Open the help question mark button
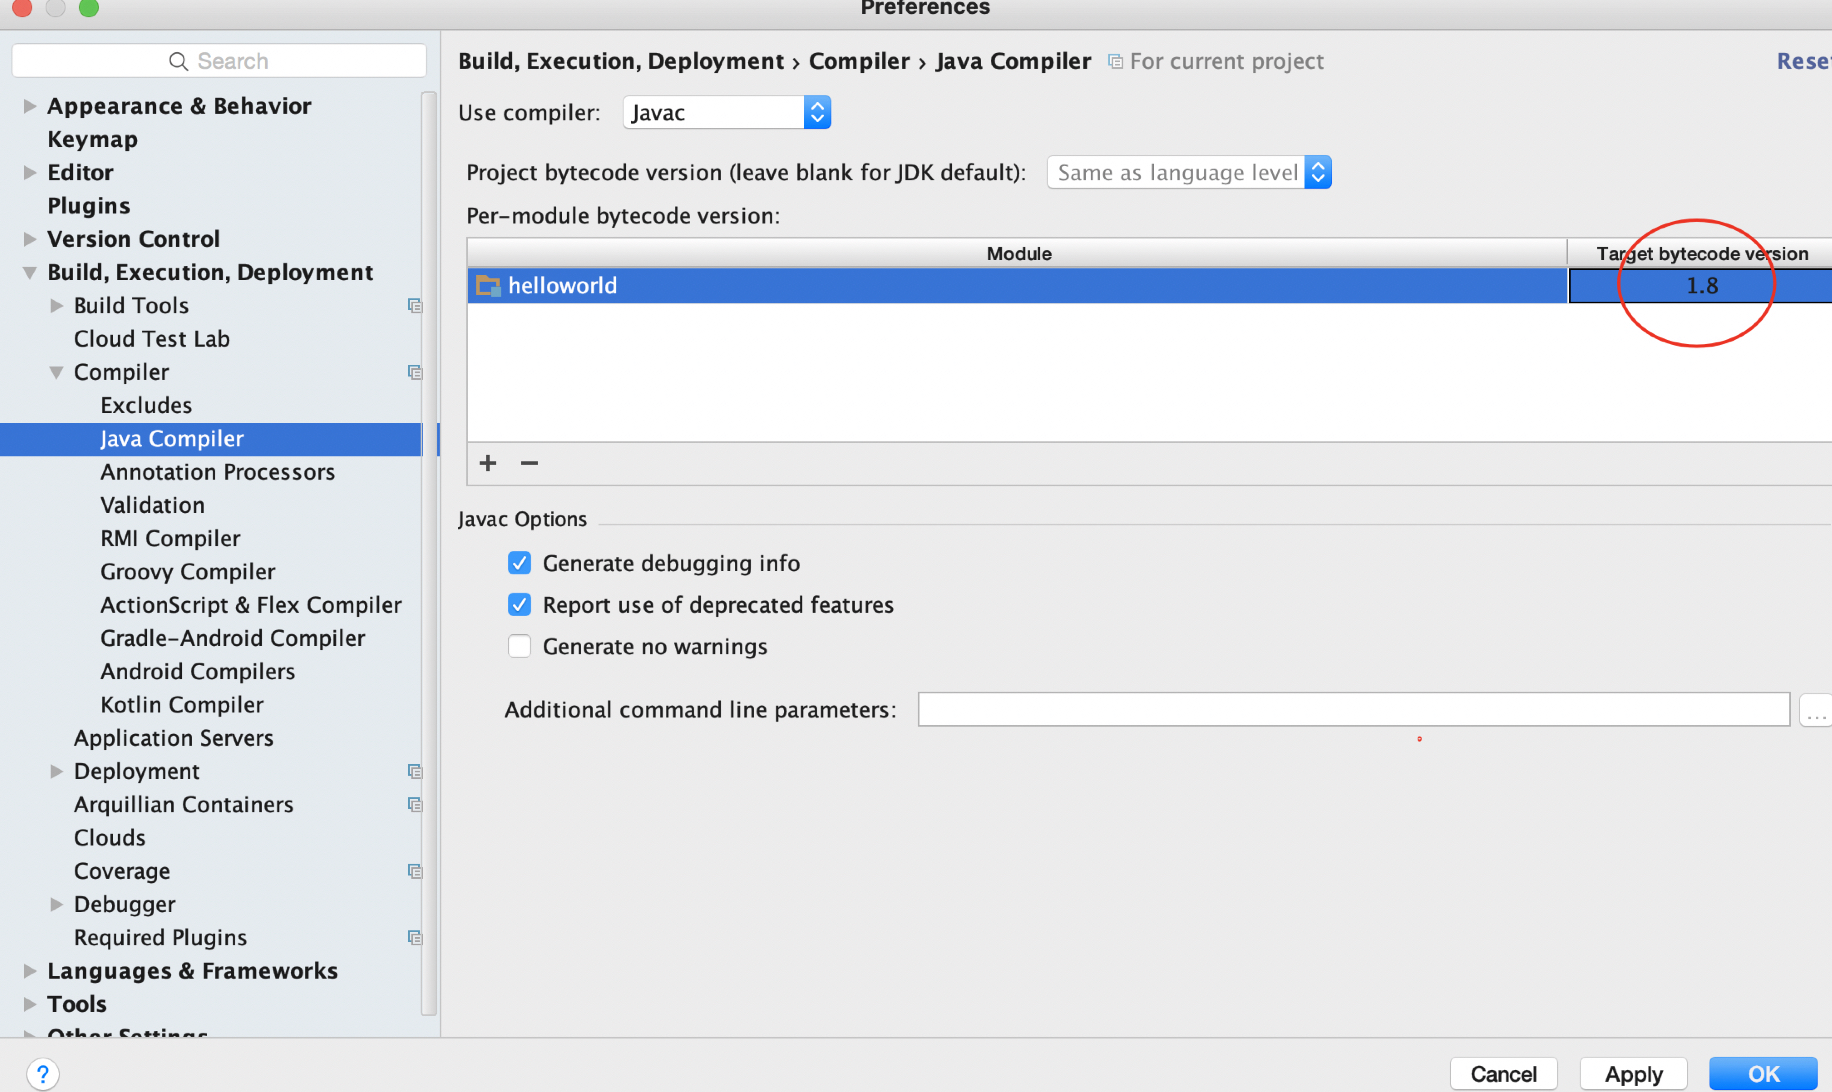The image size is (1832, 1092). [x=42, y=1074]
